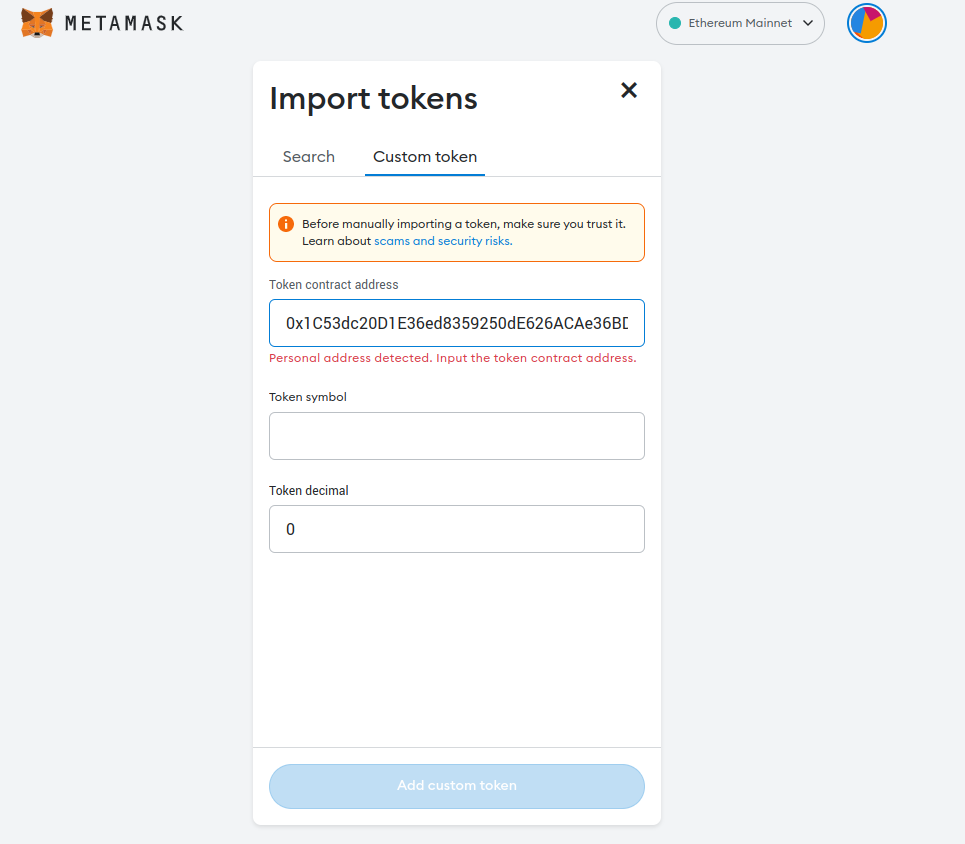
Task: Focus the Token symbol input
Action: 456,436
